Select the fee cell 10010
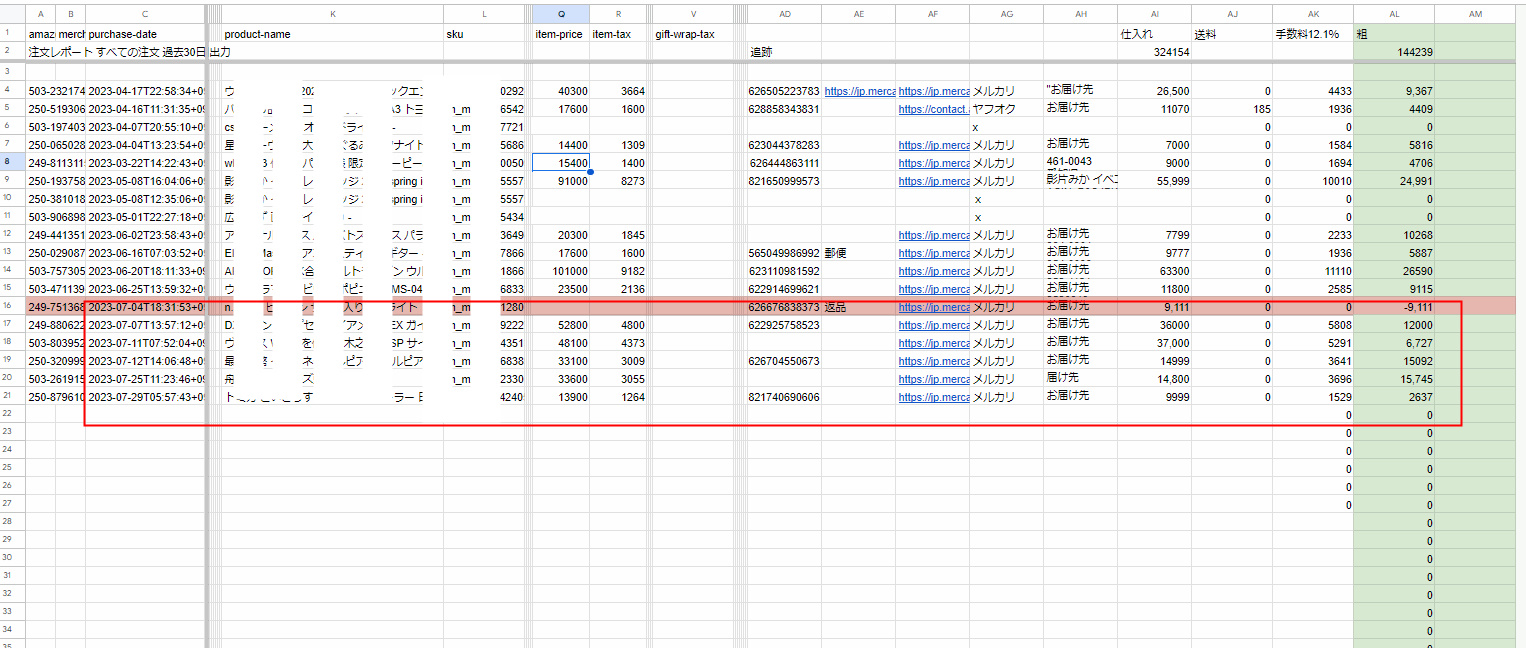The width and height of the screenshot is (1526, 648). (x=1312, y=181)
